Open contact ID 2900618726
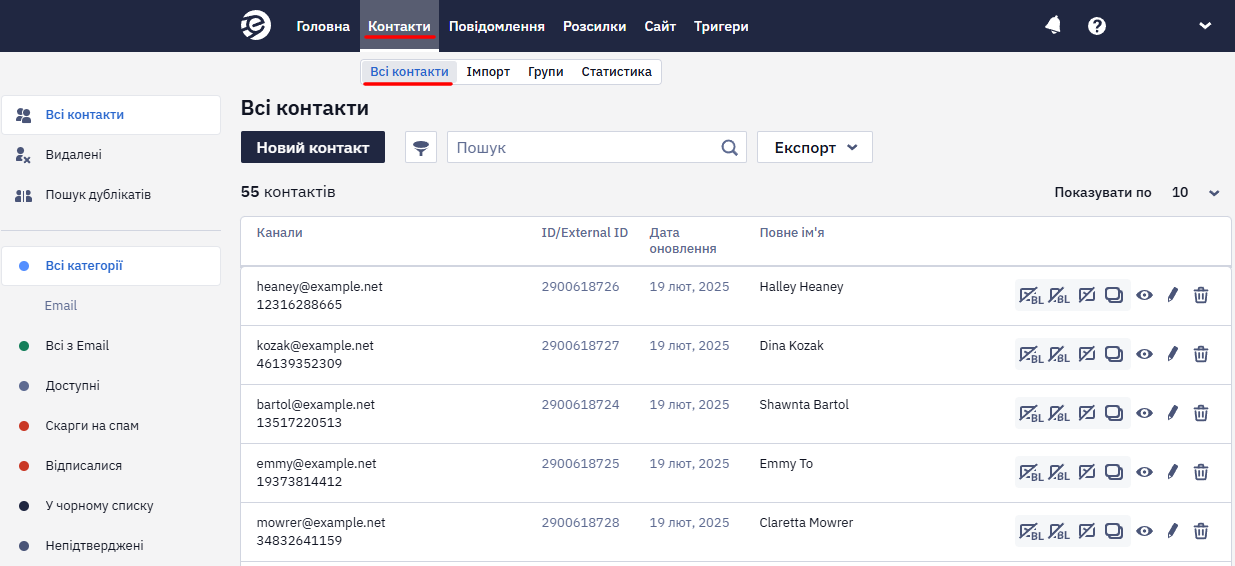1235x566 pixels. click(x=580, y=287)
